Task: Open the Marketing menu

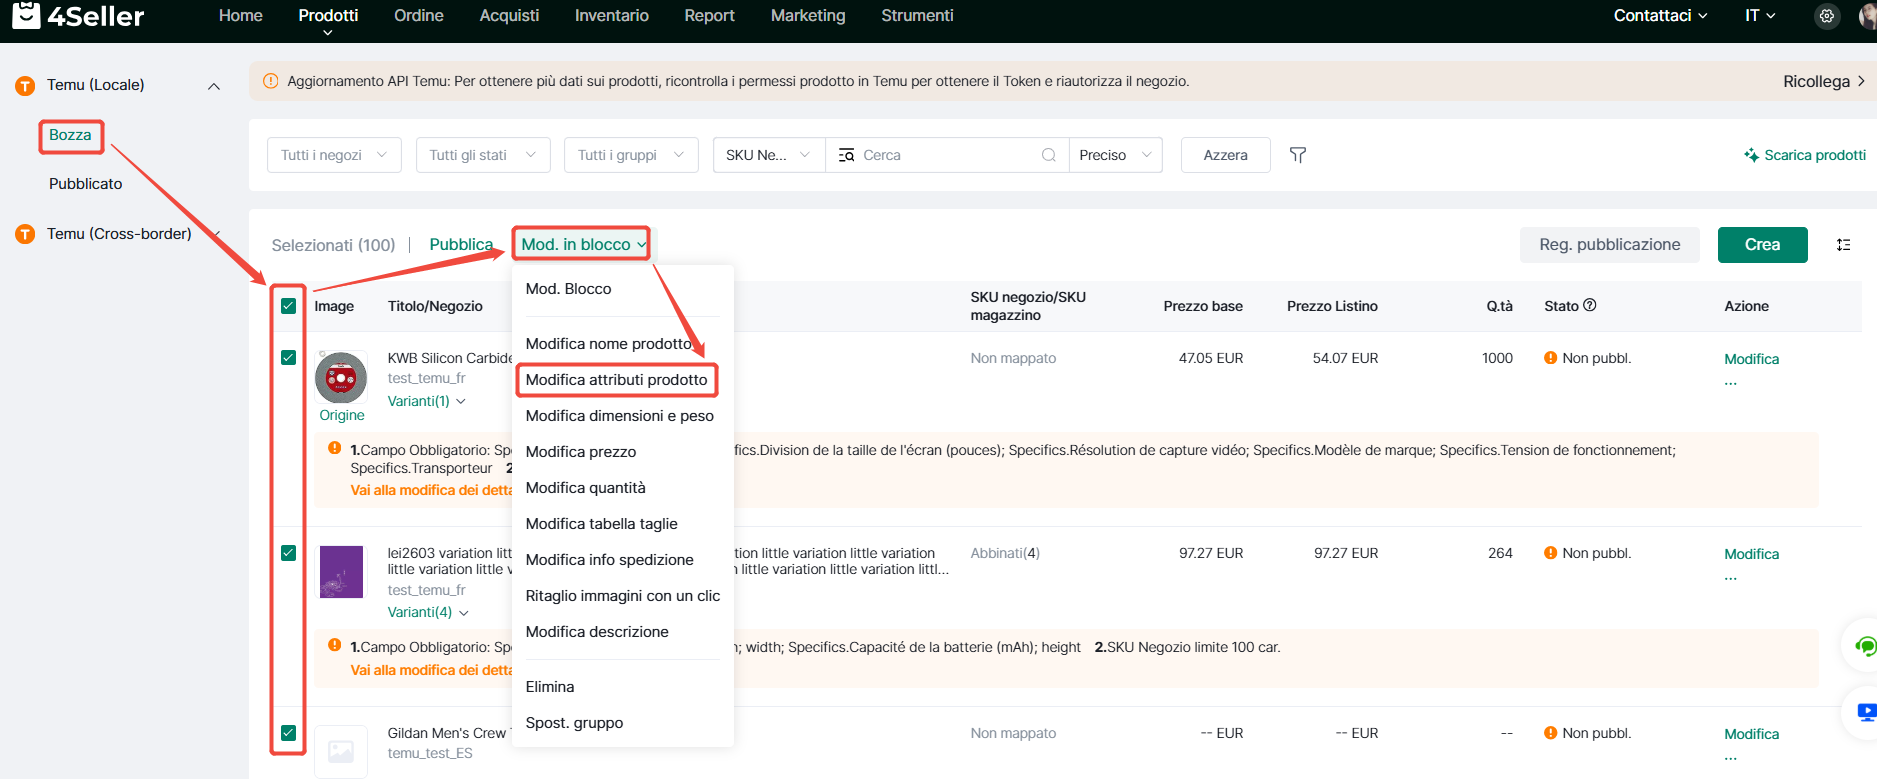Action: pyautogui.click(x=808, y=16)
